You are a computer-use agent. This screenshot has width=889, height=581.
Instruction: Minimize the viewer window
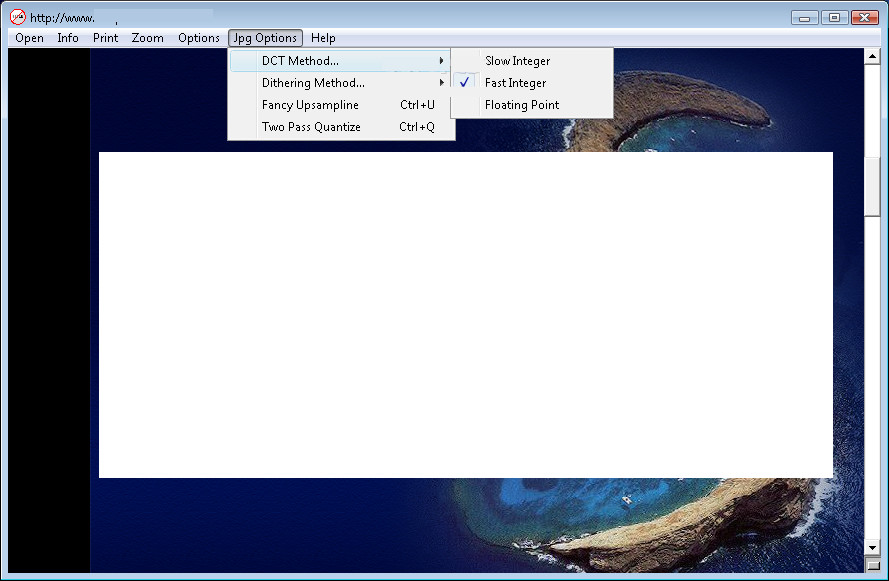(805, 18)
